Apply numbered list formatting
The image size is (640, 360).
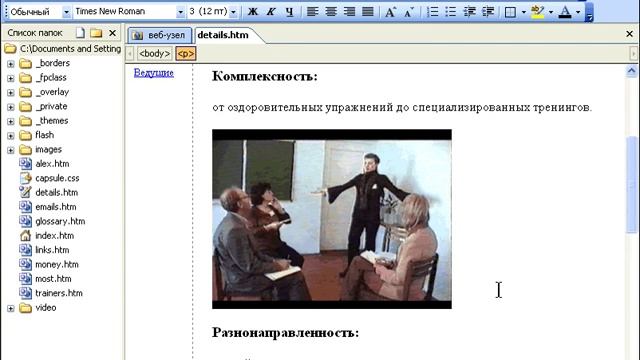click(x=432, y=11)
